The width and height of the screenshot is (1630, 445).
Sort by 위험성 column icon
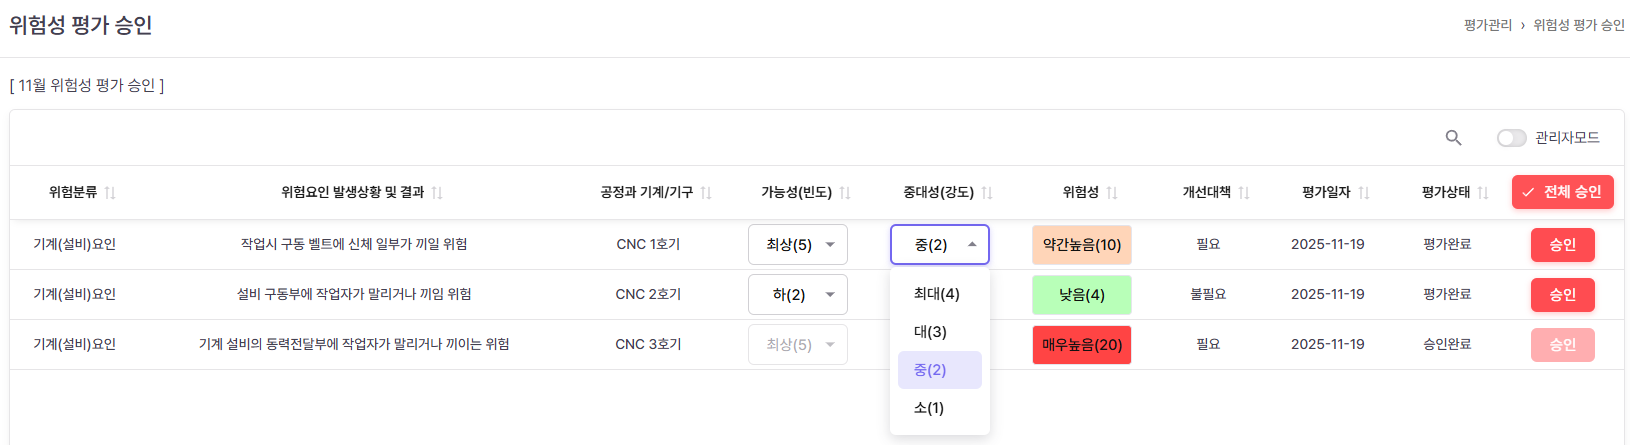(1112, 193)
